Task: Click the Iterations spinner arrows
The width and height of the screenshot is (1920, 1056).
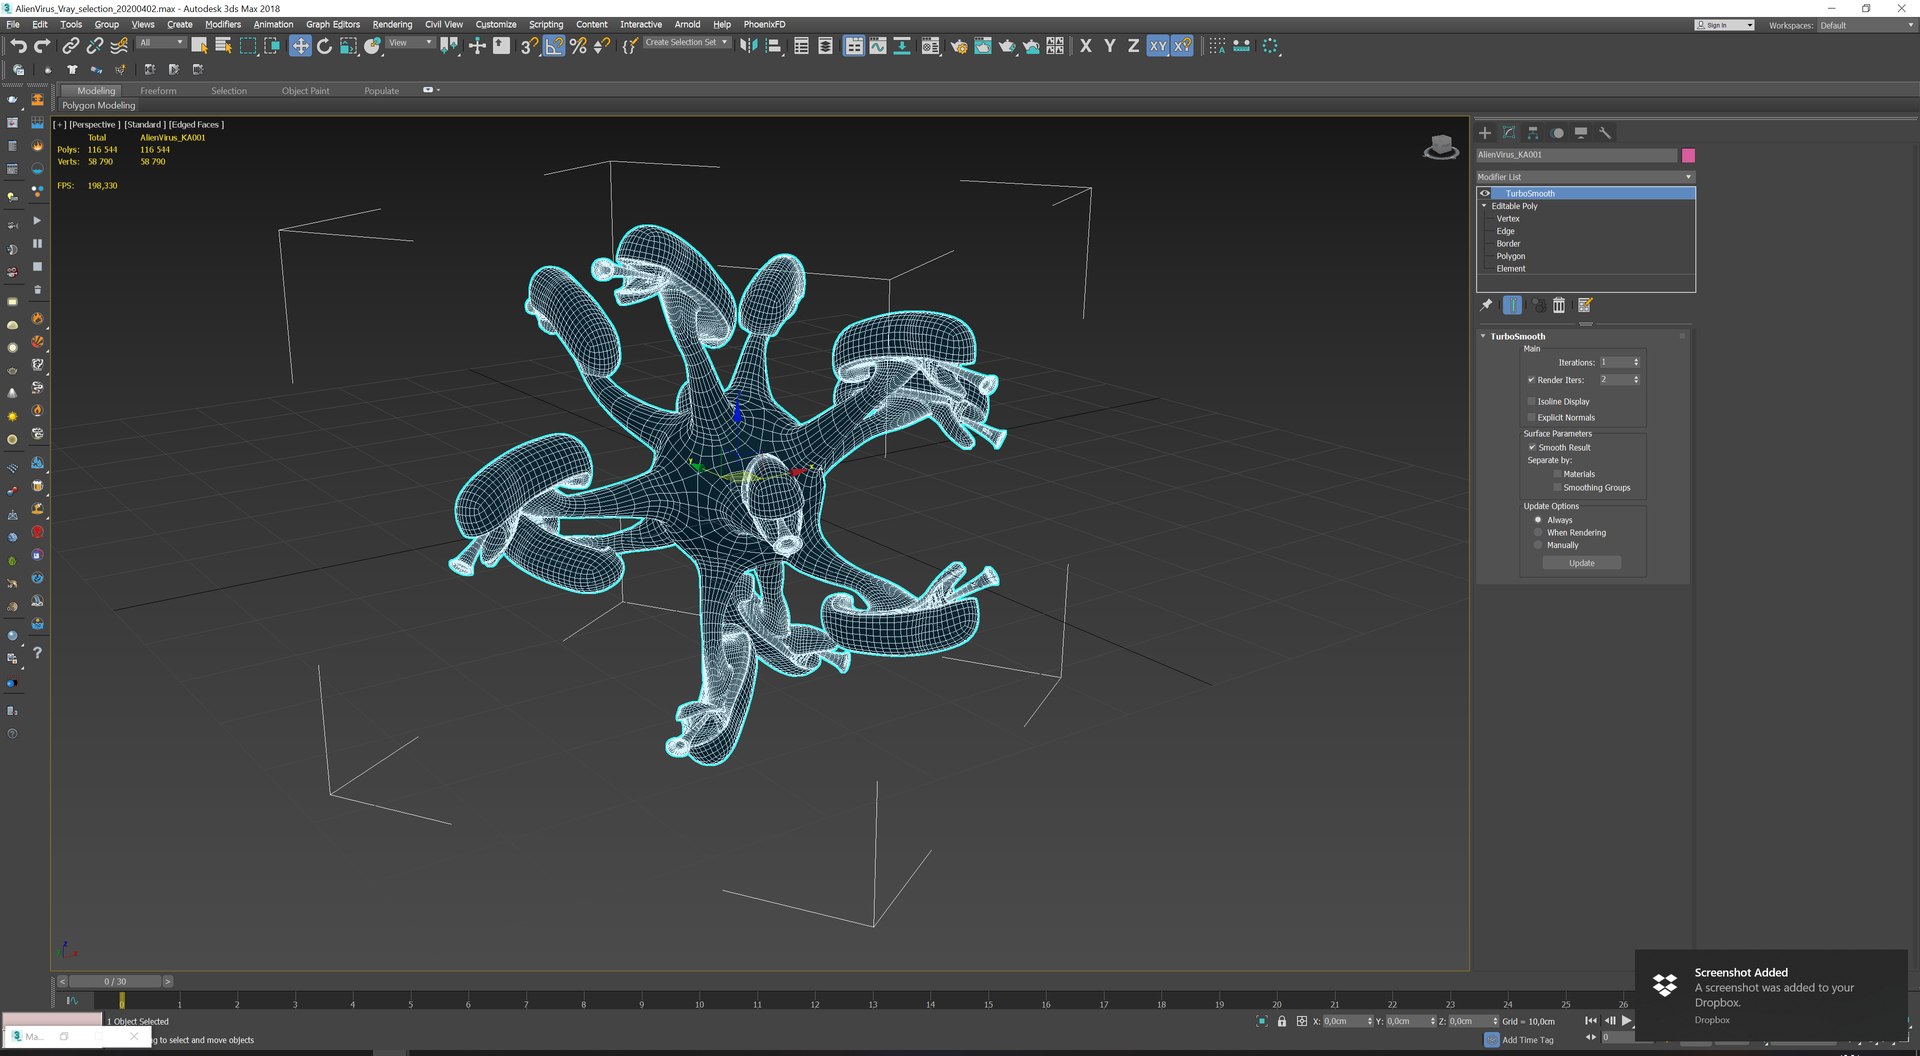Action: (1636, 362)
